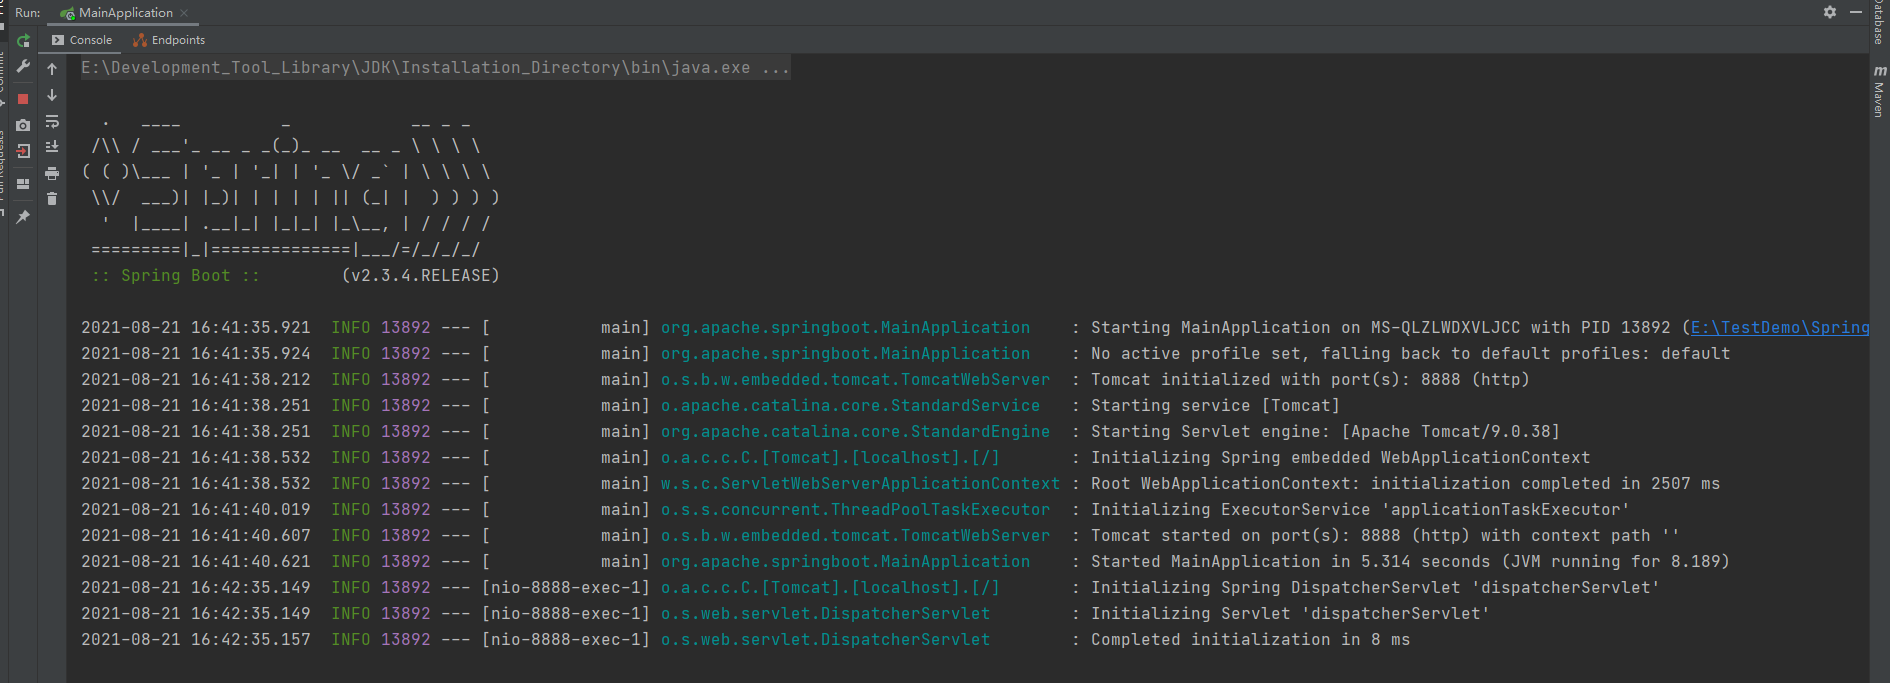Click 'Starting service [Tomcat]' log message
Screen dimensions: 1890x683
click(x=1215, y=406)
